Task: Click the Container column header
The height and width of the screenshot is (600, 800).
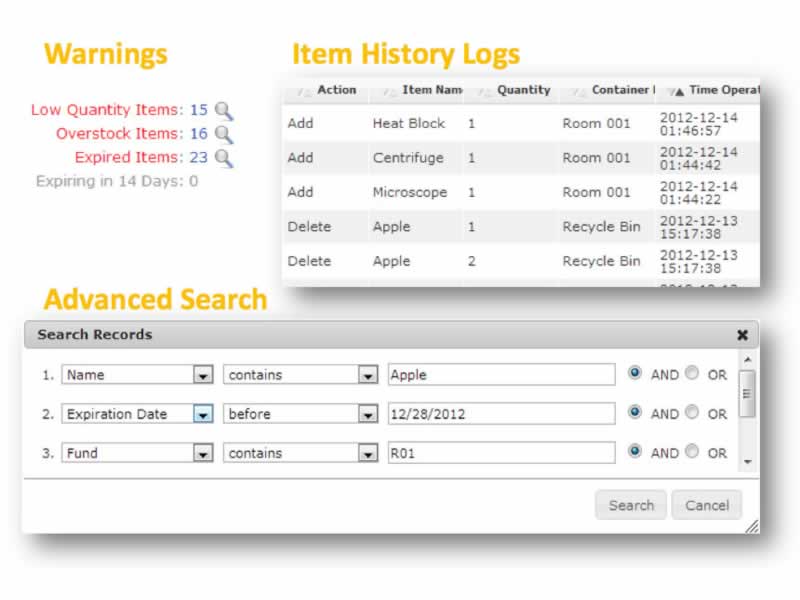Action: 619,90
